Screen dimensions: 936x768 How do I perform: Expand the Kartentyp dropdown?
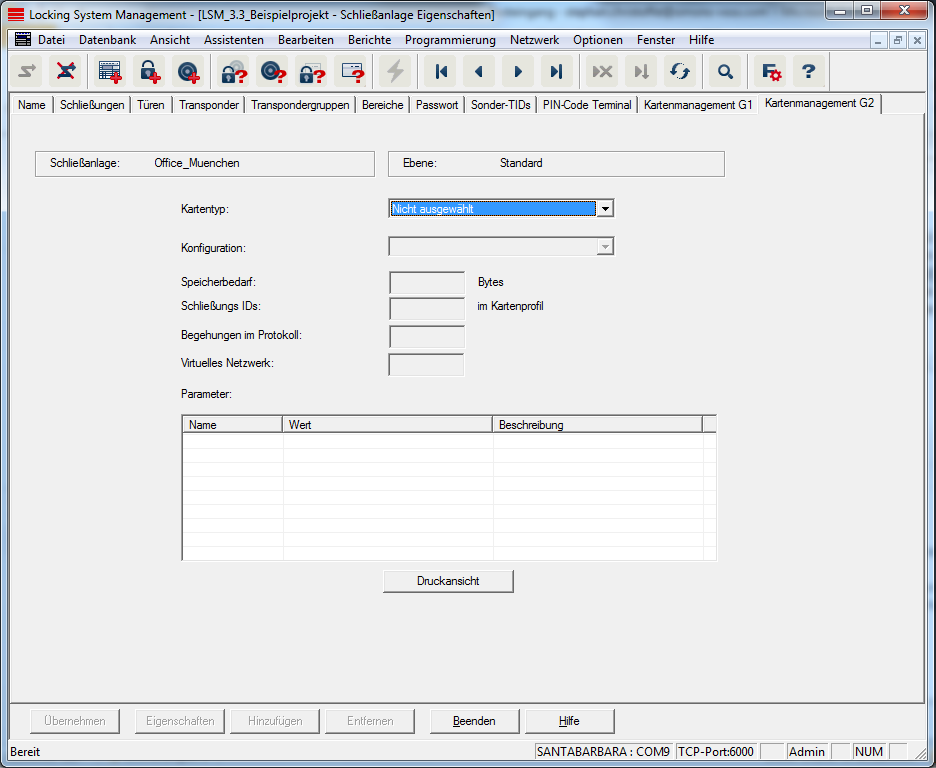click(x=603, y=209)
